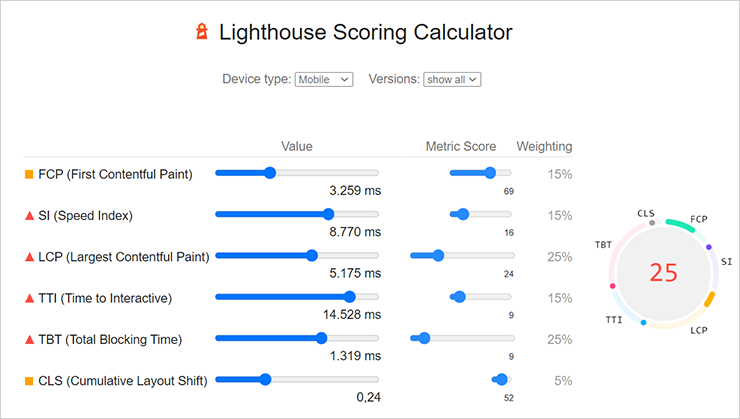Click the overall score 25 gauge
740x419 pixels.
point(664,273)
